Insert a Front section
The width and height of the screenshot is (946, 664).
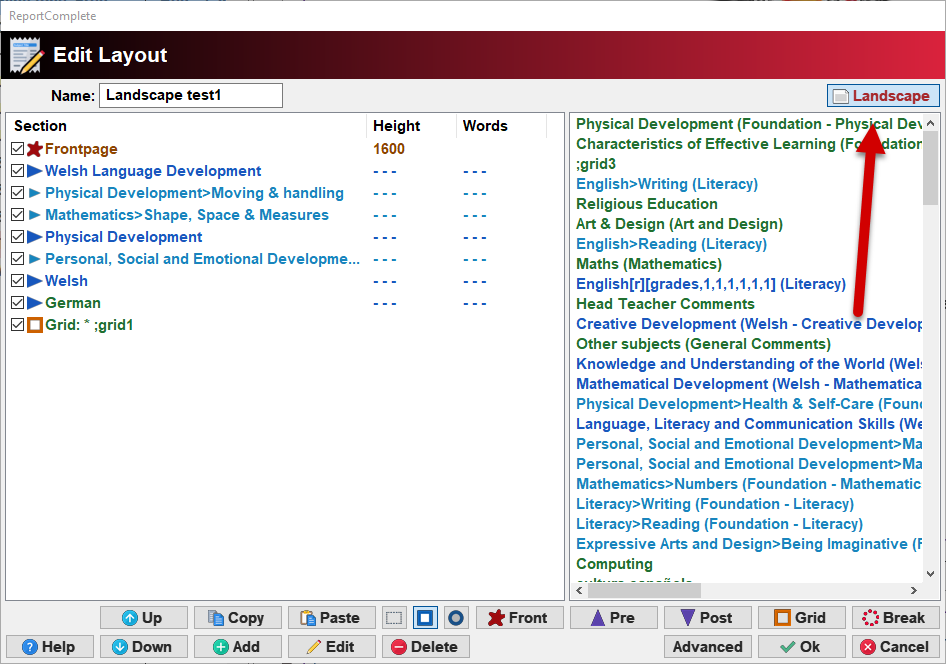519,618
